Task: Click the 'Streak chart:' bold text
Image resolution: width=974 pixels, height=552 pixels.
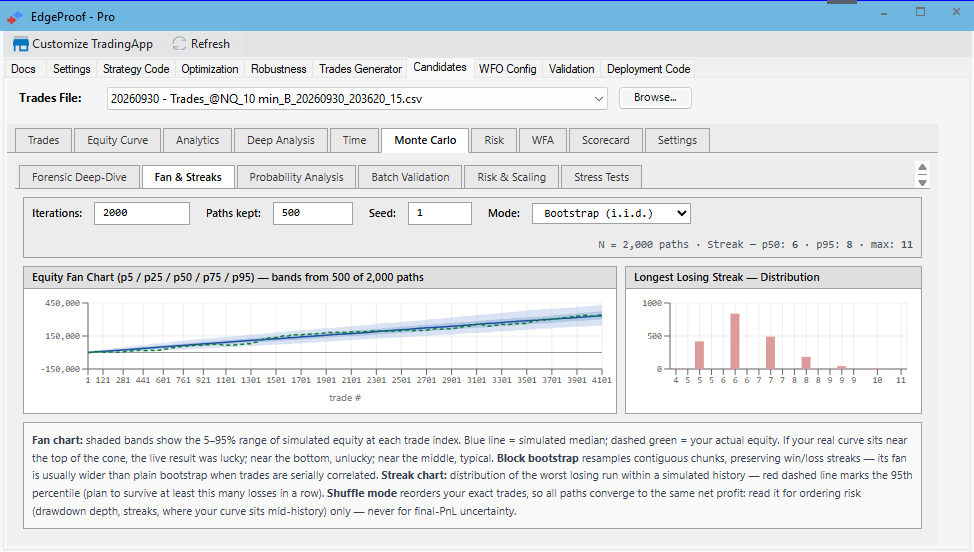Action: [x=414, y=476]
